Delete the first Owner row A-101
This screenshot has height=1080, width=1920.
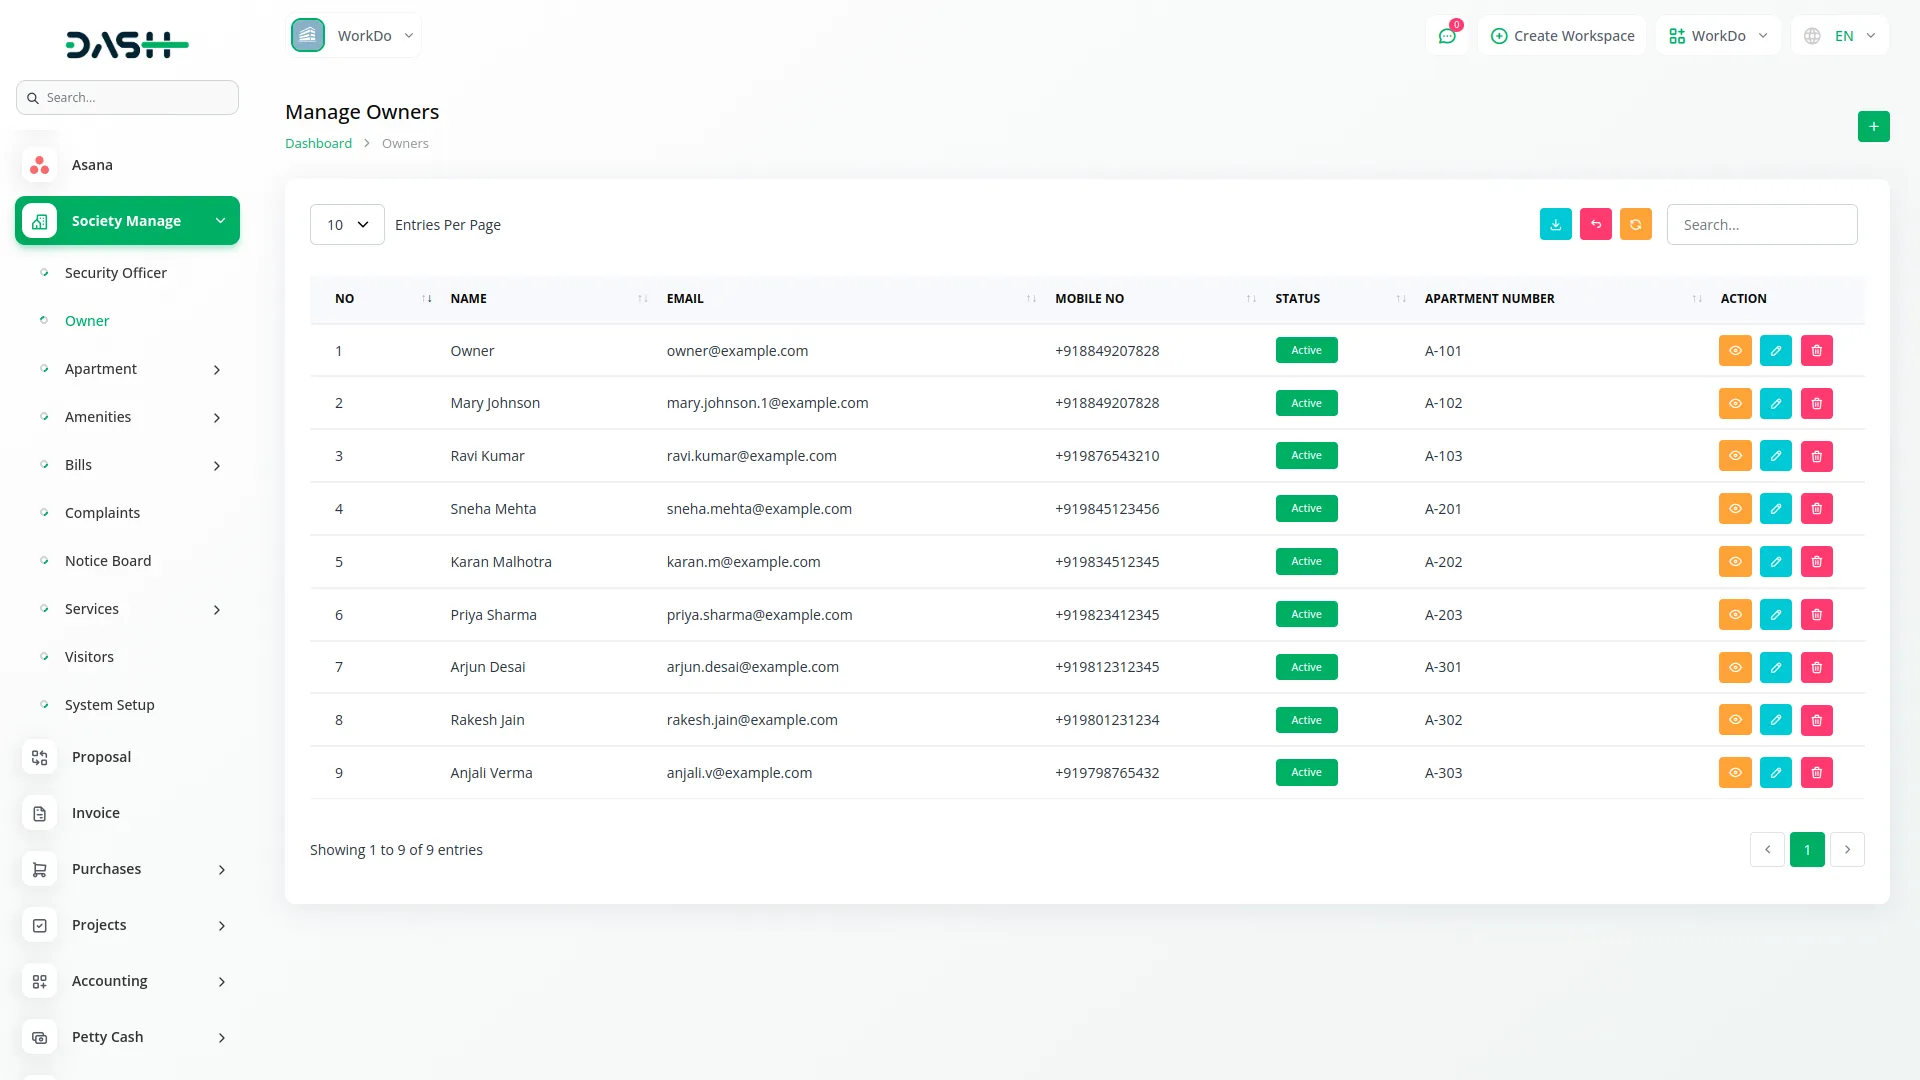point(1816,351)
